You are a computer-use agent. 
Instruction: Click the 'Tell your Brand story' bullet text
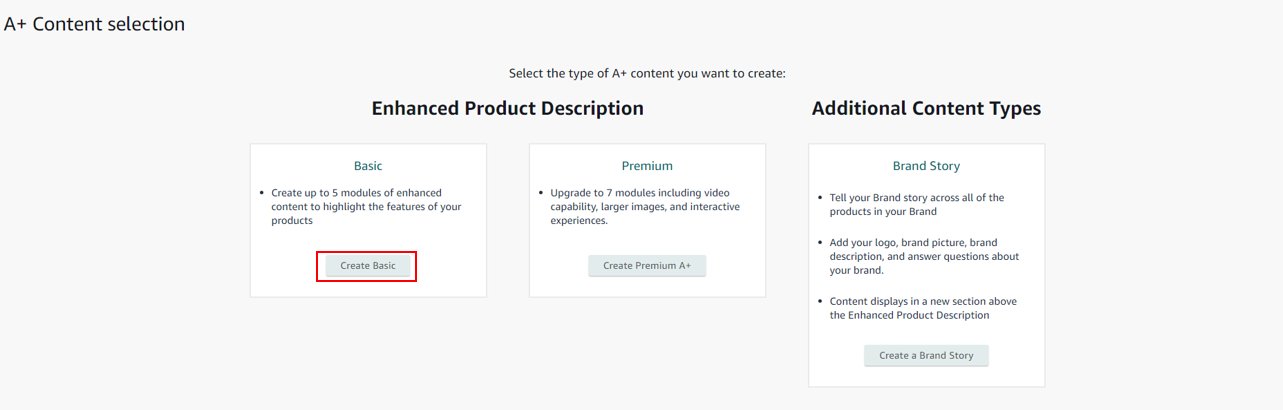[x=917, y=205]
